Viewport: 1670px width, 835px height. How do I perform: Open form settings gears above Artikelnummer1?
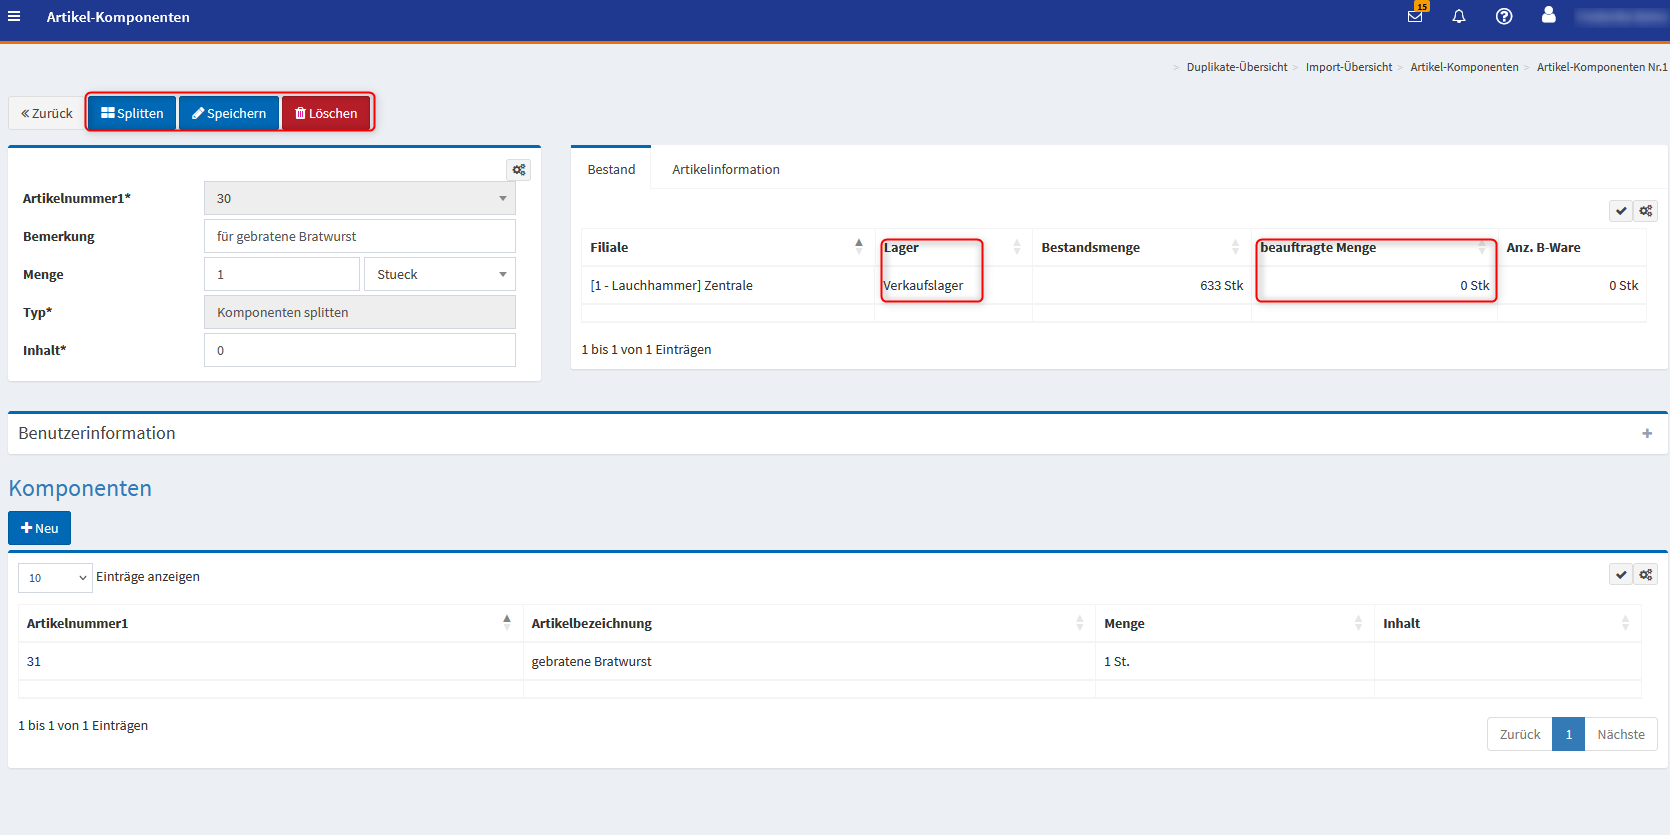[519, 170]
